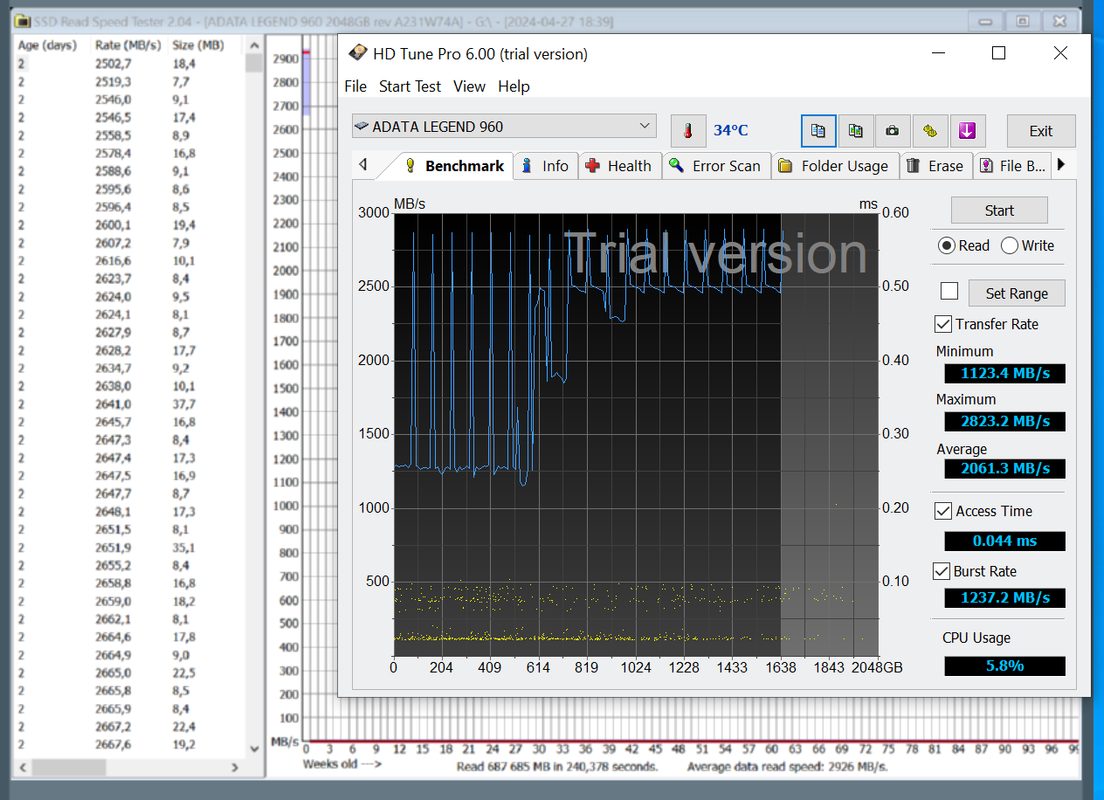Click the Erase tab trash icon
This screenshot has height=800, width=1104.
pyautogui.click(x=913, y=165)
